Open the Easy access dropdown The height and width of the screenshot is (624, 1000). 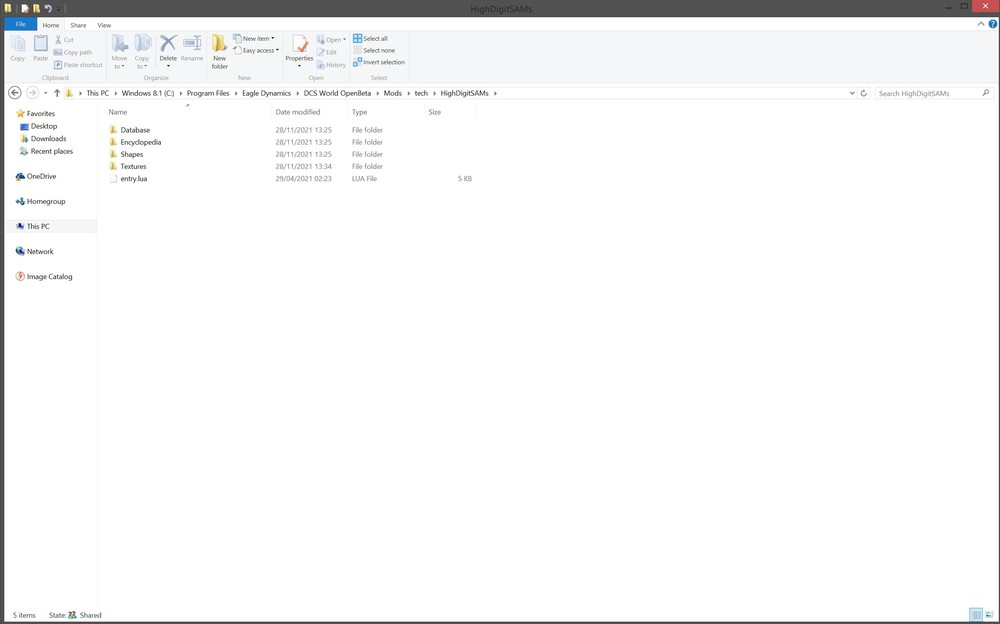click(x=256, y=50)
